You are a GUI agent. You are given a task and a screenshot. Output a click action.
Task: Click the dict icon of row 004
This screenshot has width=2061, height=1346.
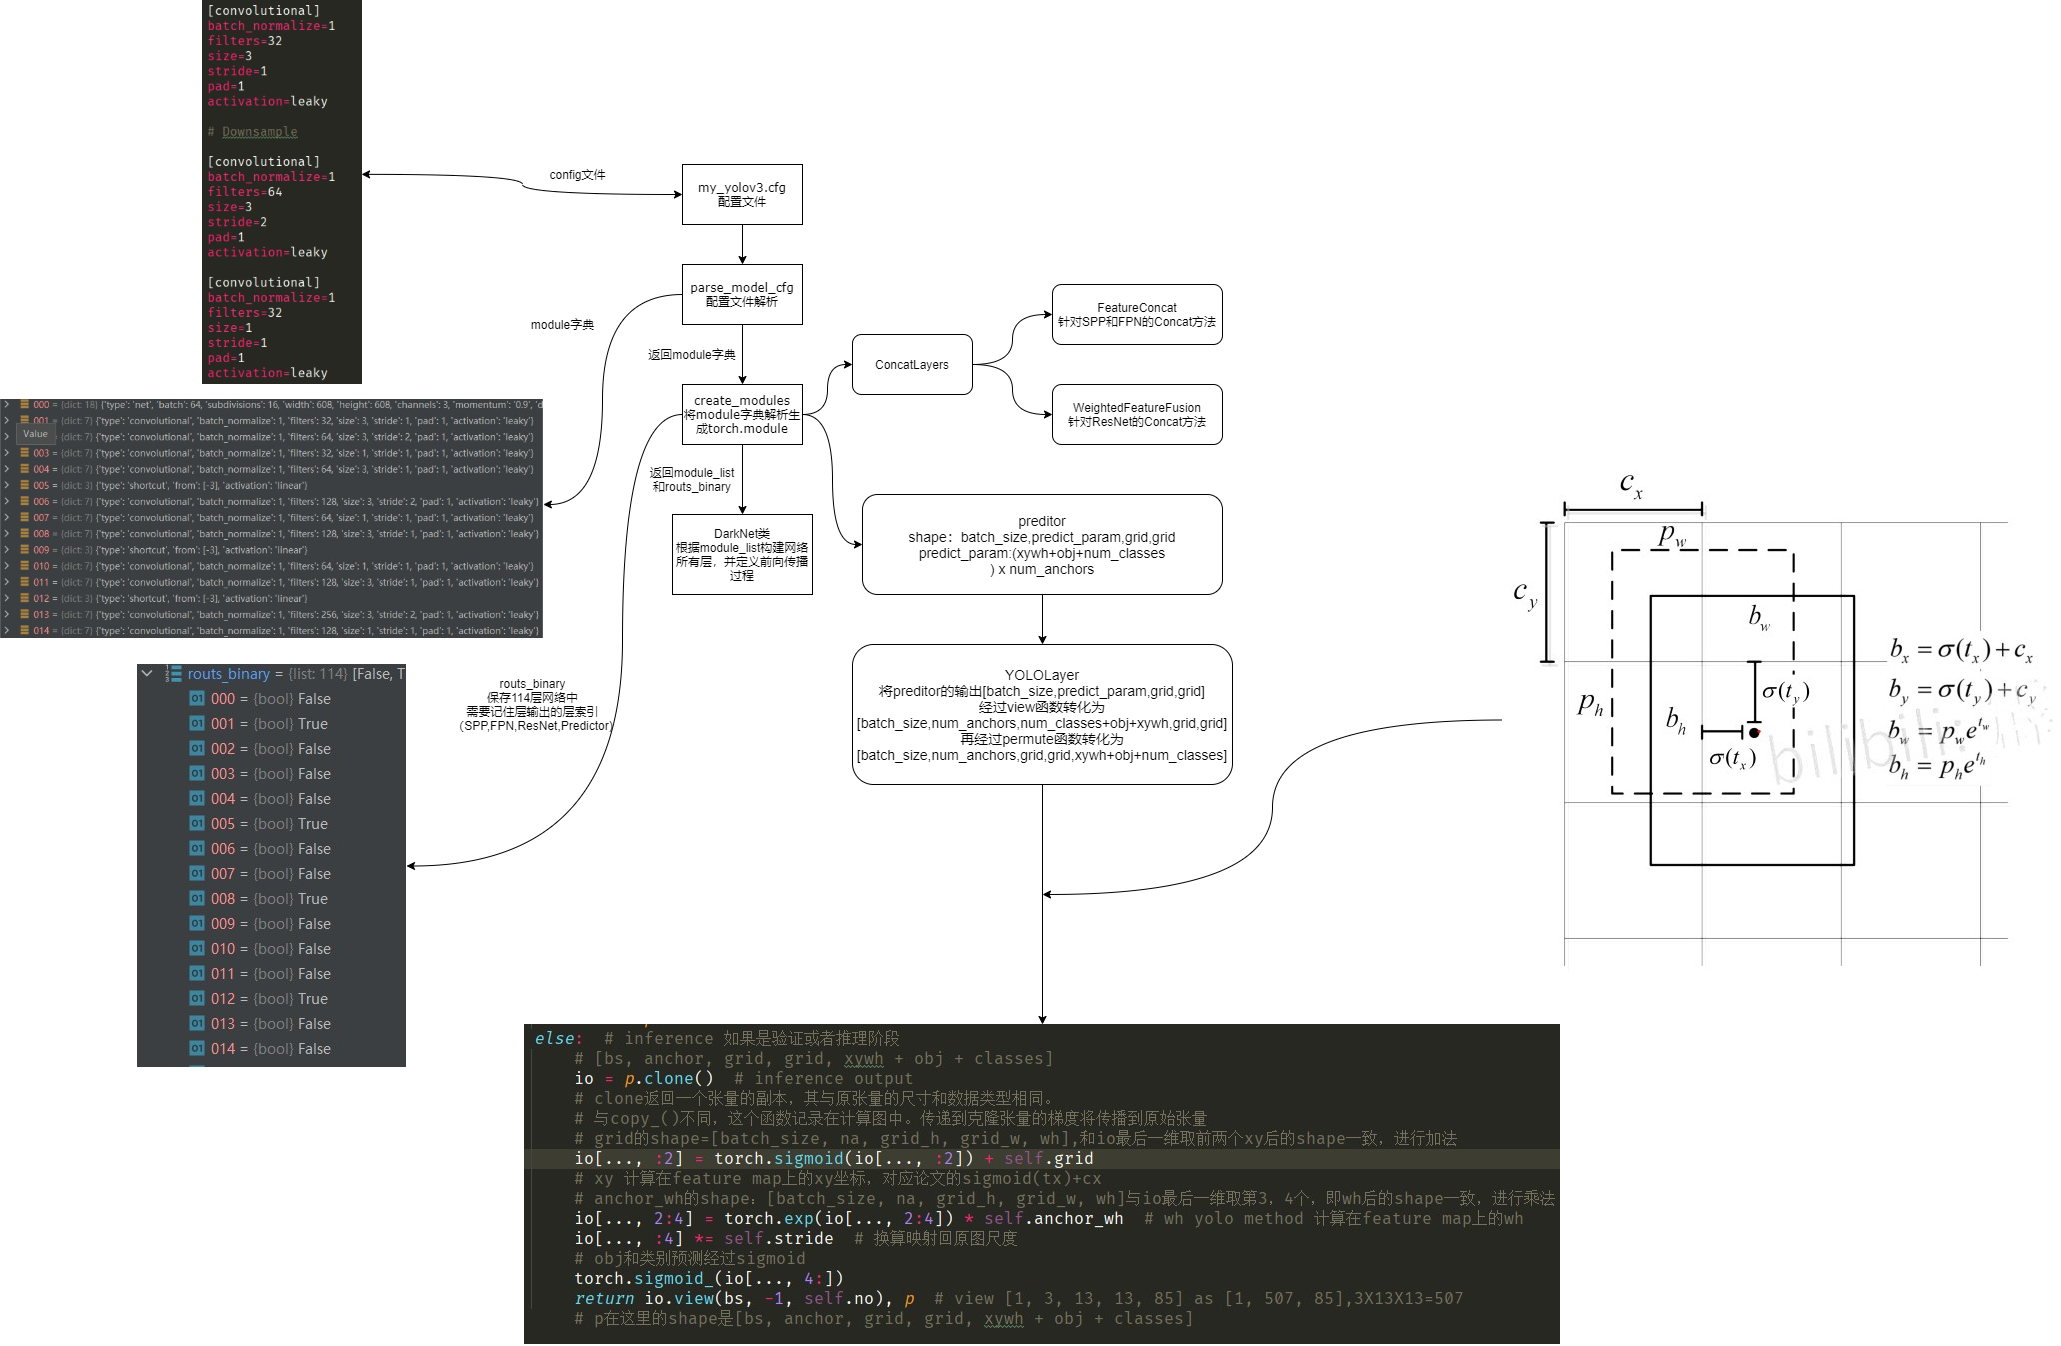pyautogui.click(x=24, y=469)
